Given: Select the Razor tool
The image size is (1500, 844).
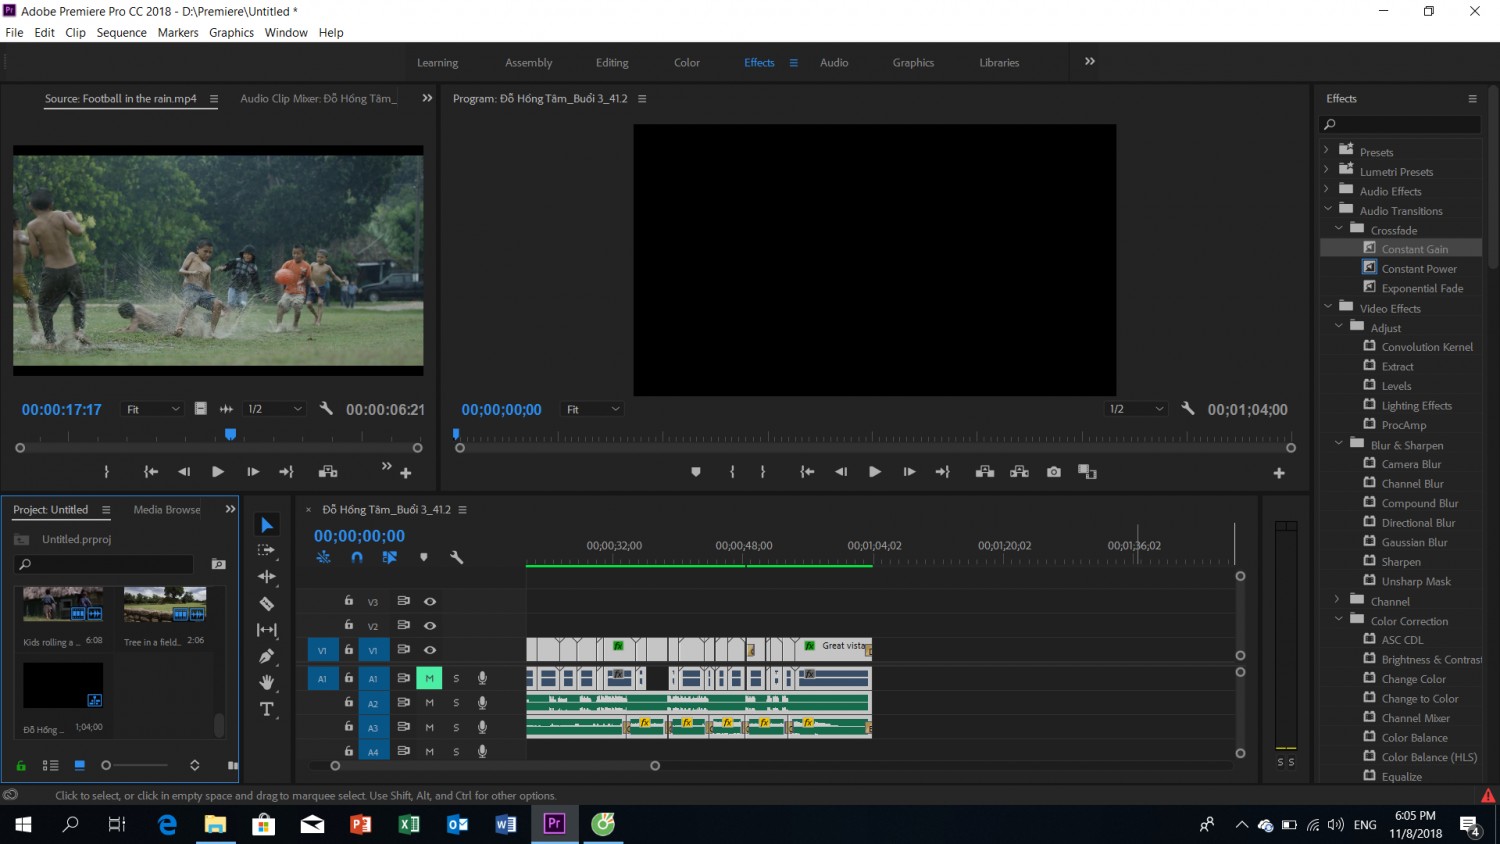Looking at the screenshot, I should [x=267, y=603].
